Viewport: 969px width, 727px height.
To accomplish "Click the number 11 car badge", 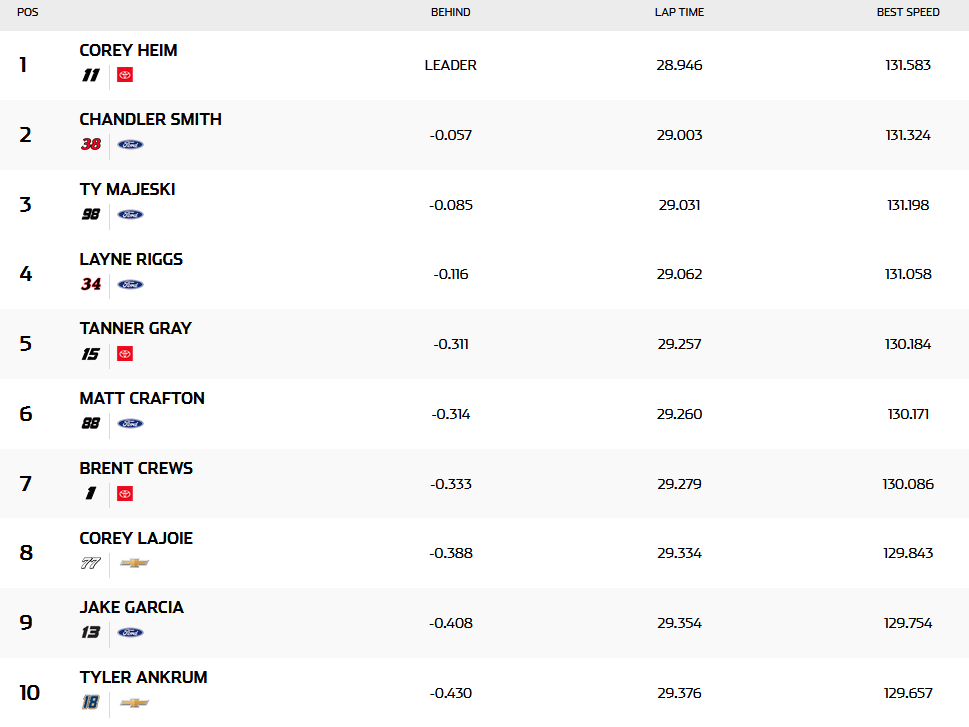I will 91,75.
